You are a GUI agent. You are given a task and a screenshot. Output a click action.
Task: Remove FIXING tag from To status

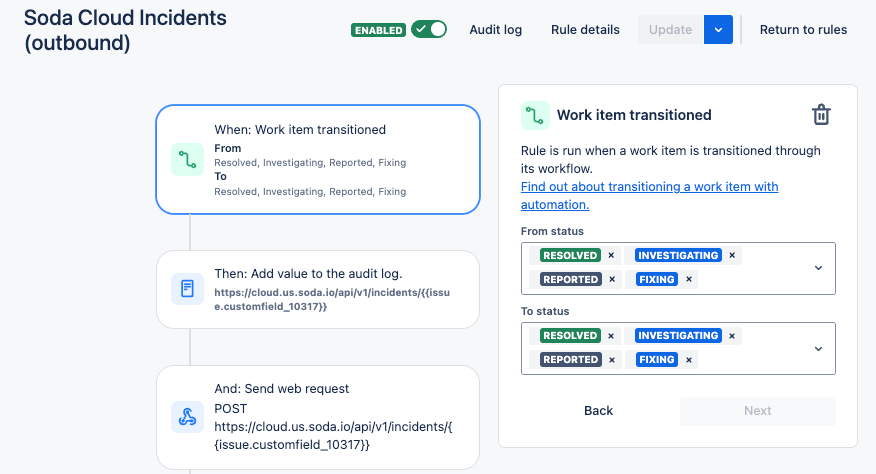689,360
